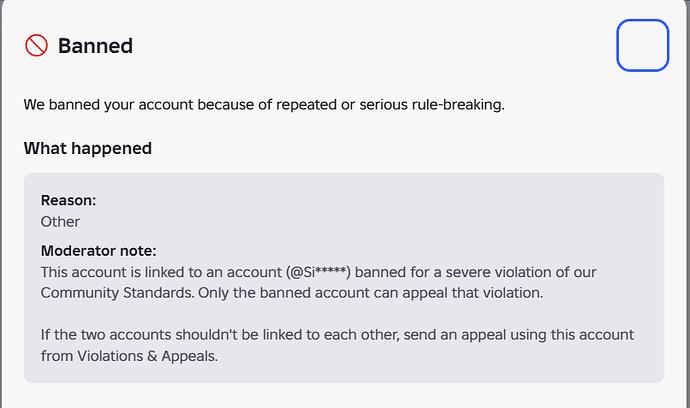Click the paragraph about sending an appeal
The image size is (690, 408).
[x=330, y=335]
